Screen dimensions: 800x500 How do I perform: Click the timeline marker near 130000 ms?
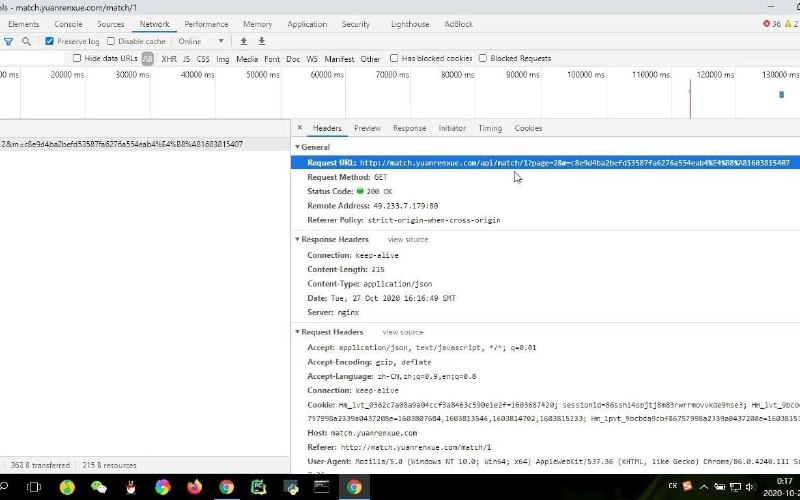(x=781, y=94)
